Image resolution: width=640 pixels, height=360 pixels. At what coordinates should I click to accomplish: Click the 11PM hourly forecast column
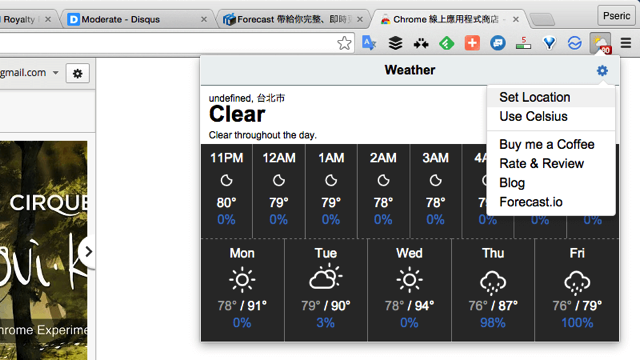pyautogui.click(x=227, y=191)
